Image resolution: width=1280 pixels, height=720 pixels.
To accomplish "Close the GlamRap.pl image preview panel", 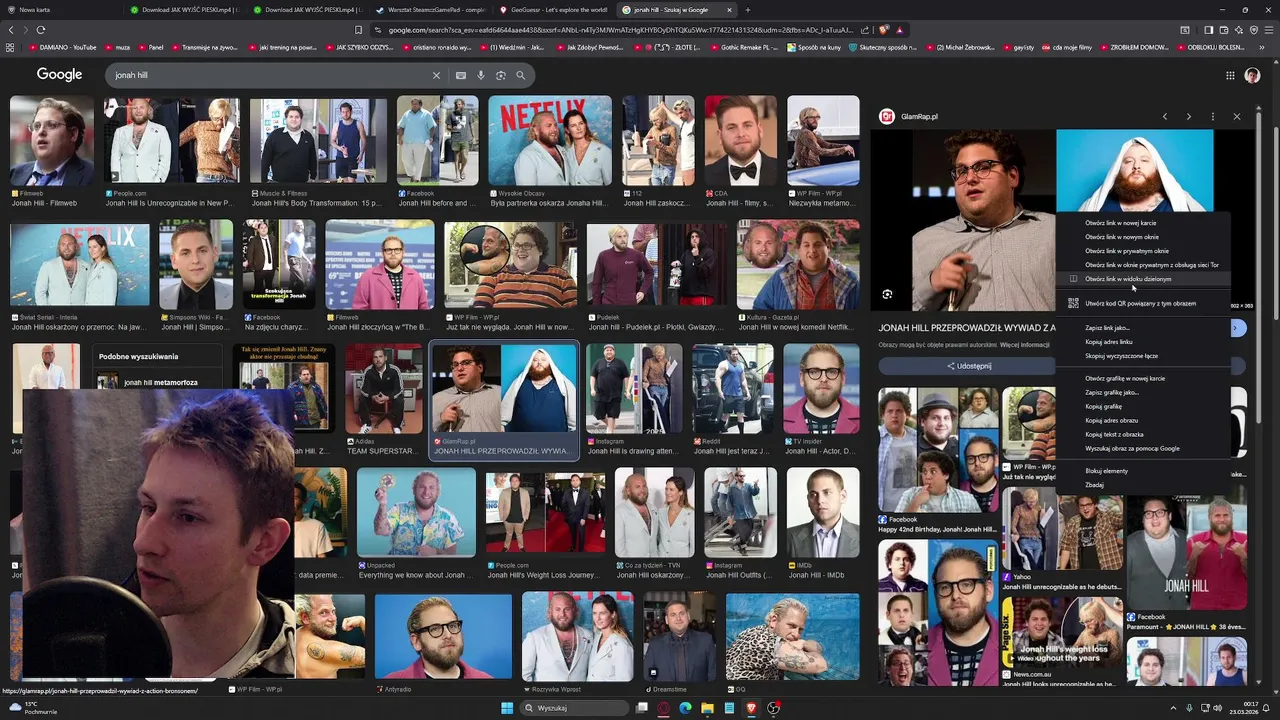I will (x=1236, y=117).
